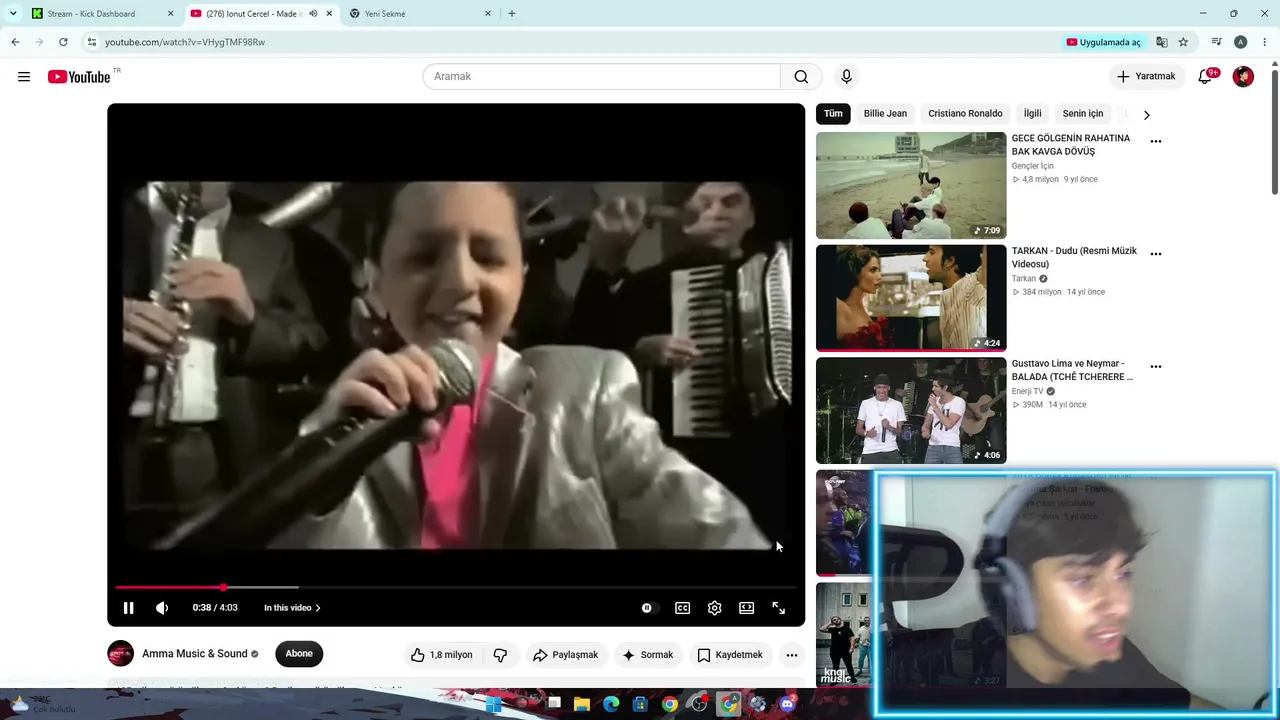Go back to the previous page
This screenshot has height=720, width=1280.
point(15,42)
